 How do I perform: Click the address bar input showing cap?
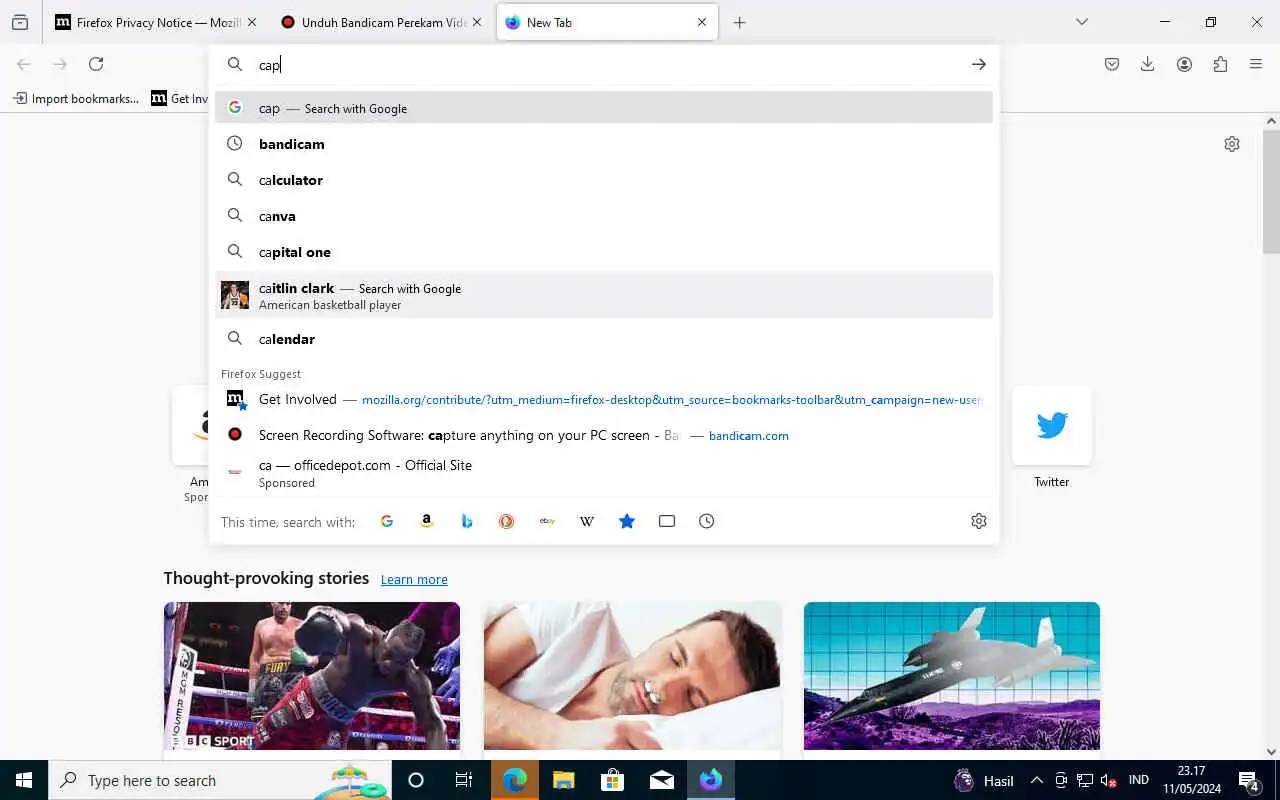606,64
